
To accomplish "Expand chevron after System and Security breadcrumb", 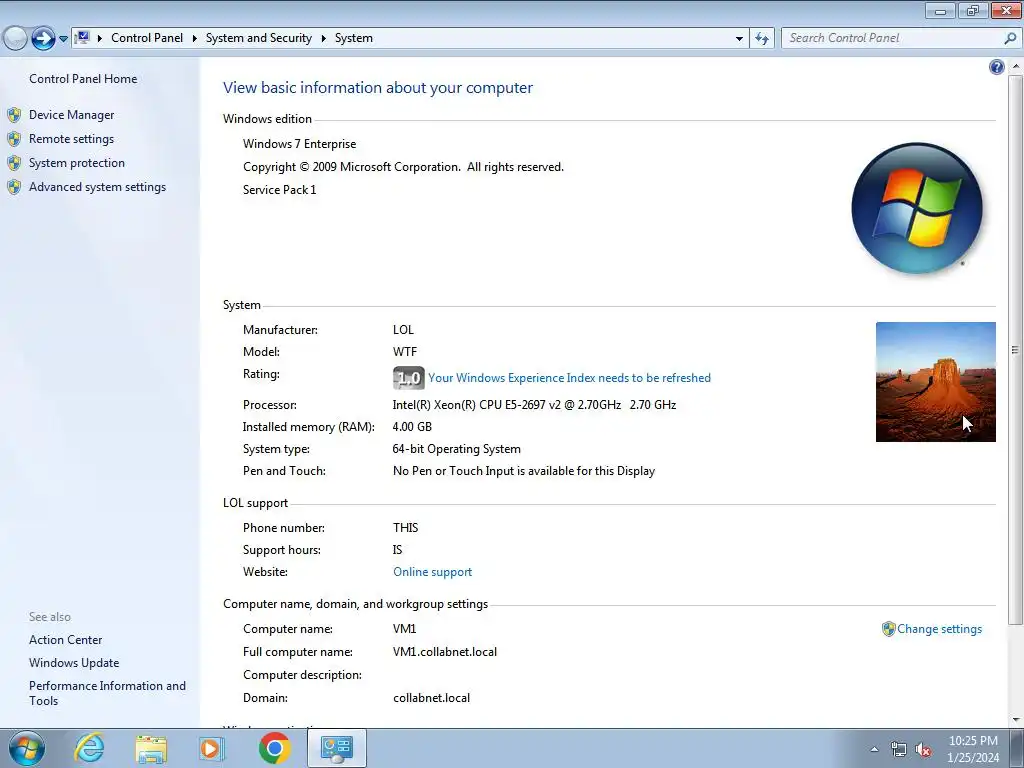I will 323,38.
